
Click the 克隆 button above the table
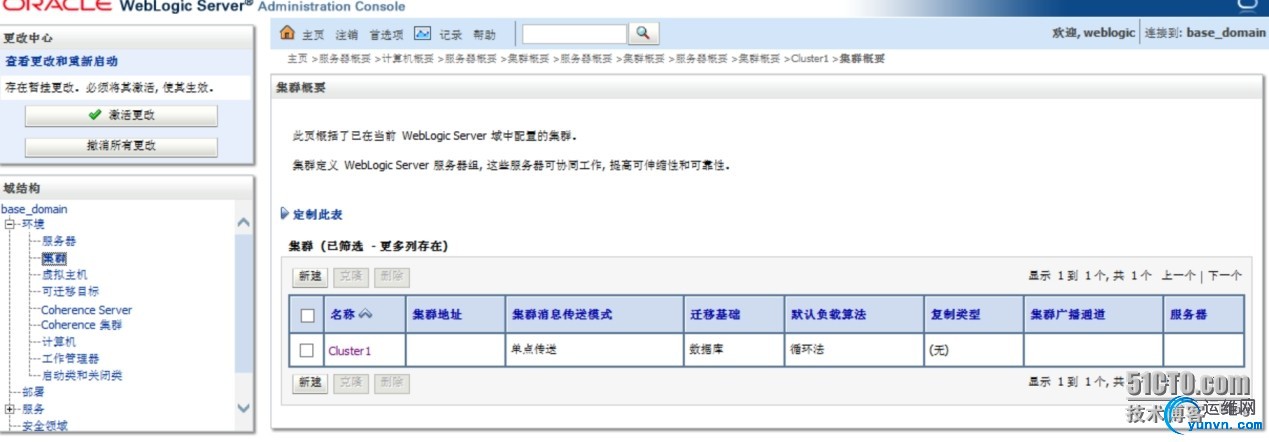point(350,277)
